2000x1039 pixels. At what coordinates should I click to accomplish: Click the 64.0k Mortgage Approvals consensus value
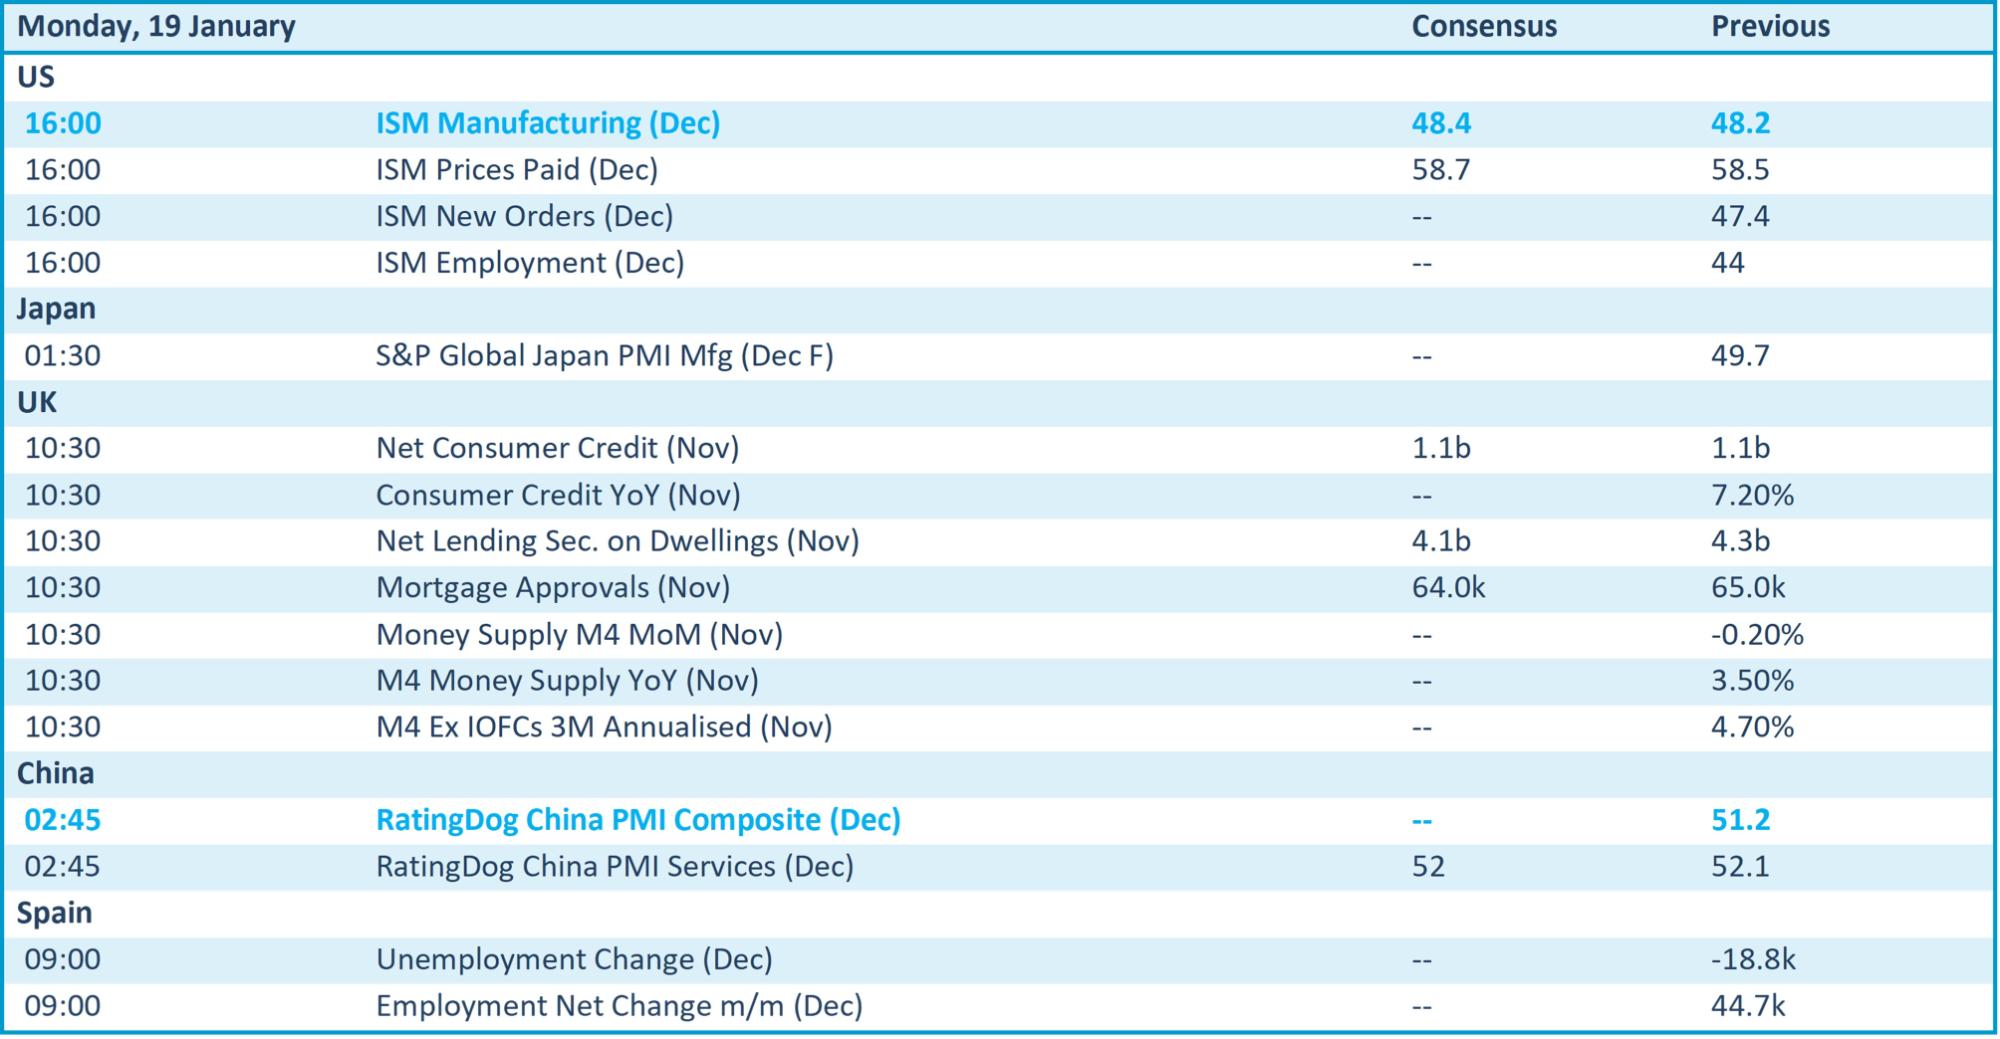[1447, 587]
